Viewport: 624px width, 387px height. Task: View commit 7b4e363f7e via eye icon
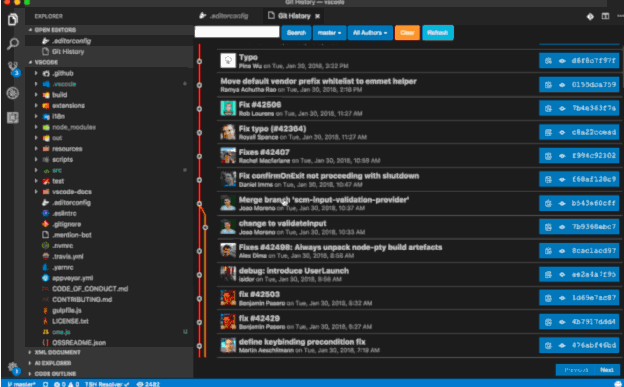562,108
